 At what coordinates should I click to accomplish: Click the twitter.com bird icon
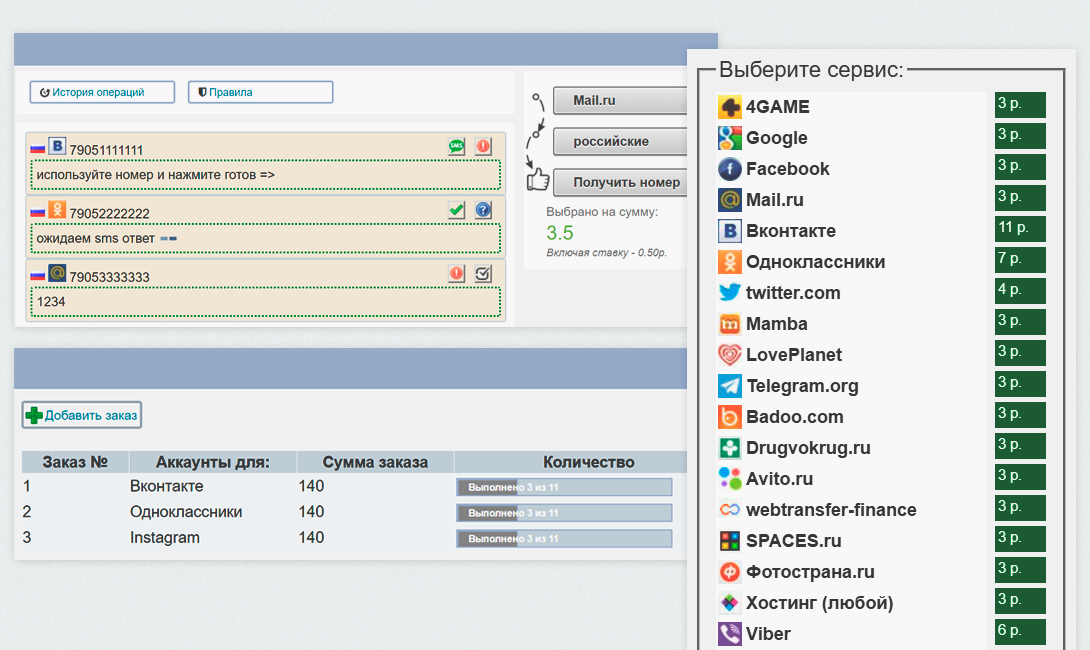click(729, 293)
